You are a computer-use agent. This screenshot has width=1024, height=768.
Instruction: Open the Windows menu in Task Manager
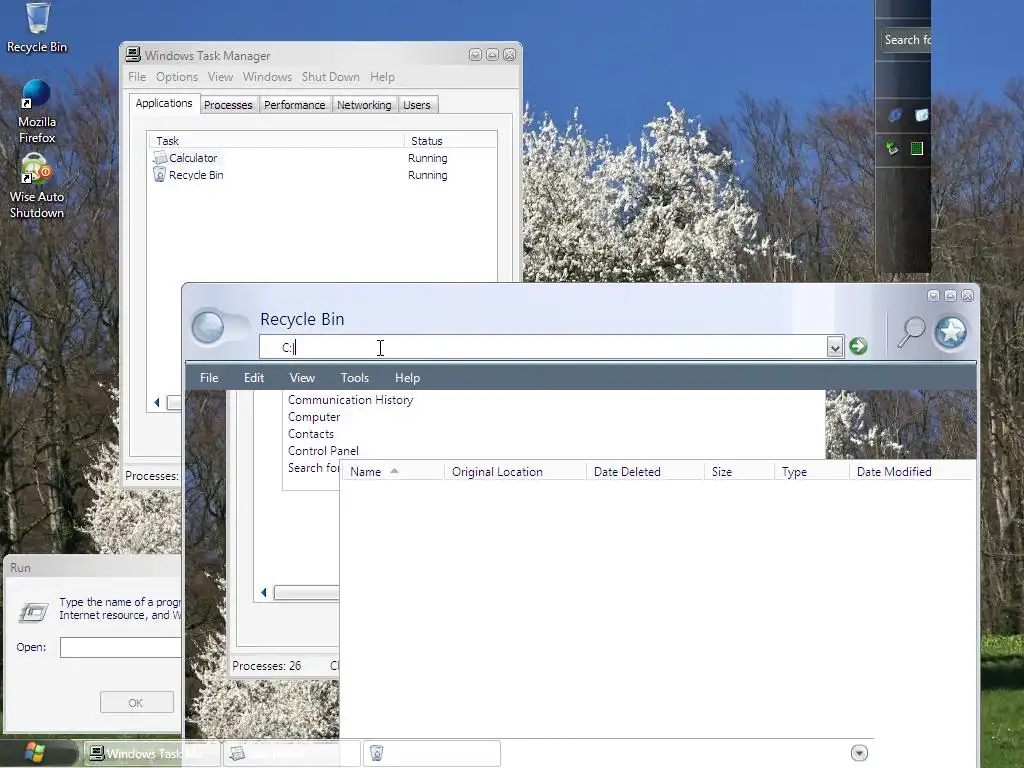[267, 76]
